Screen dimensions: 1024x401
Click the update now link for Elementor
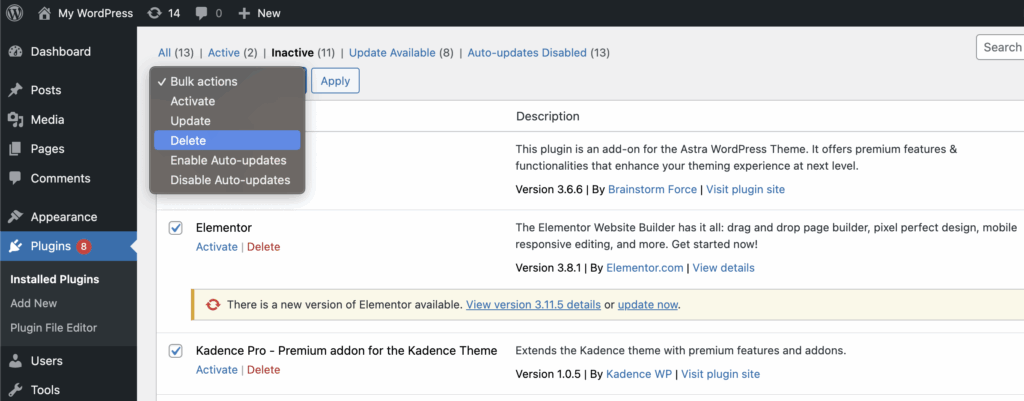[648, 304]
